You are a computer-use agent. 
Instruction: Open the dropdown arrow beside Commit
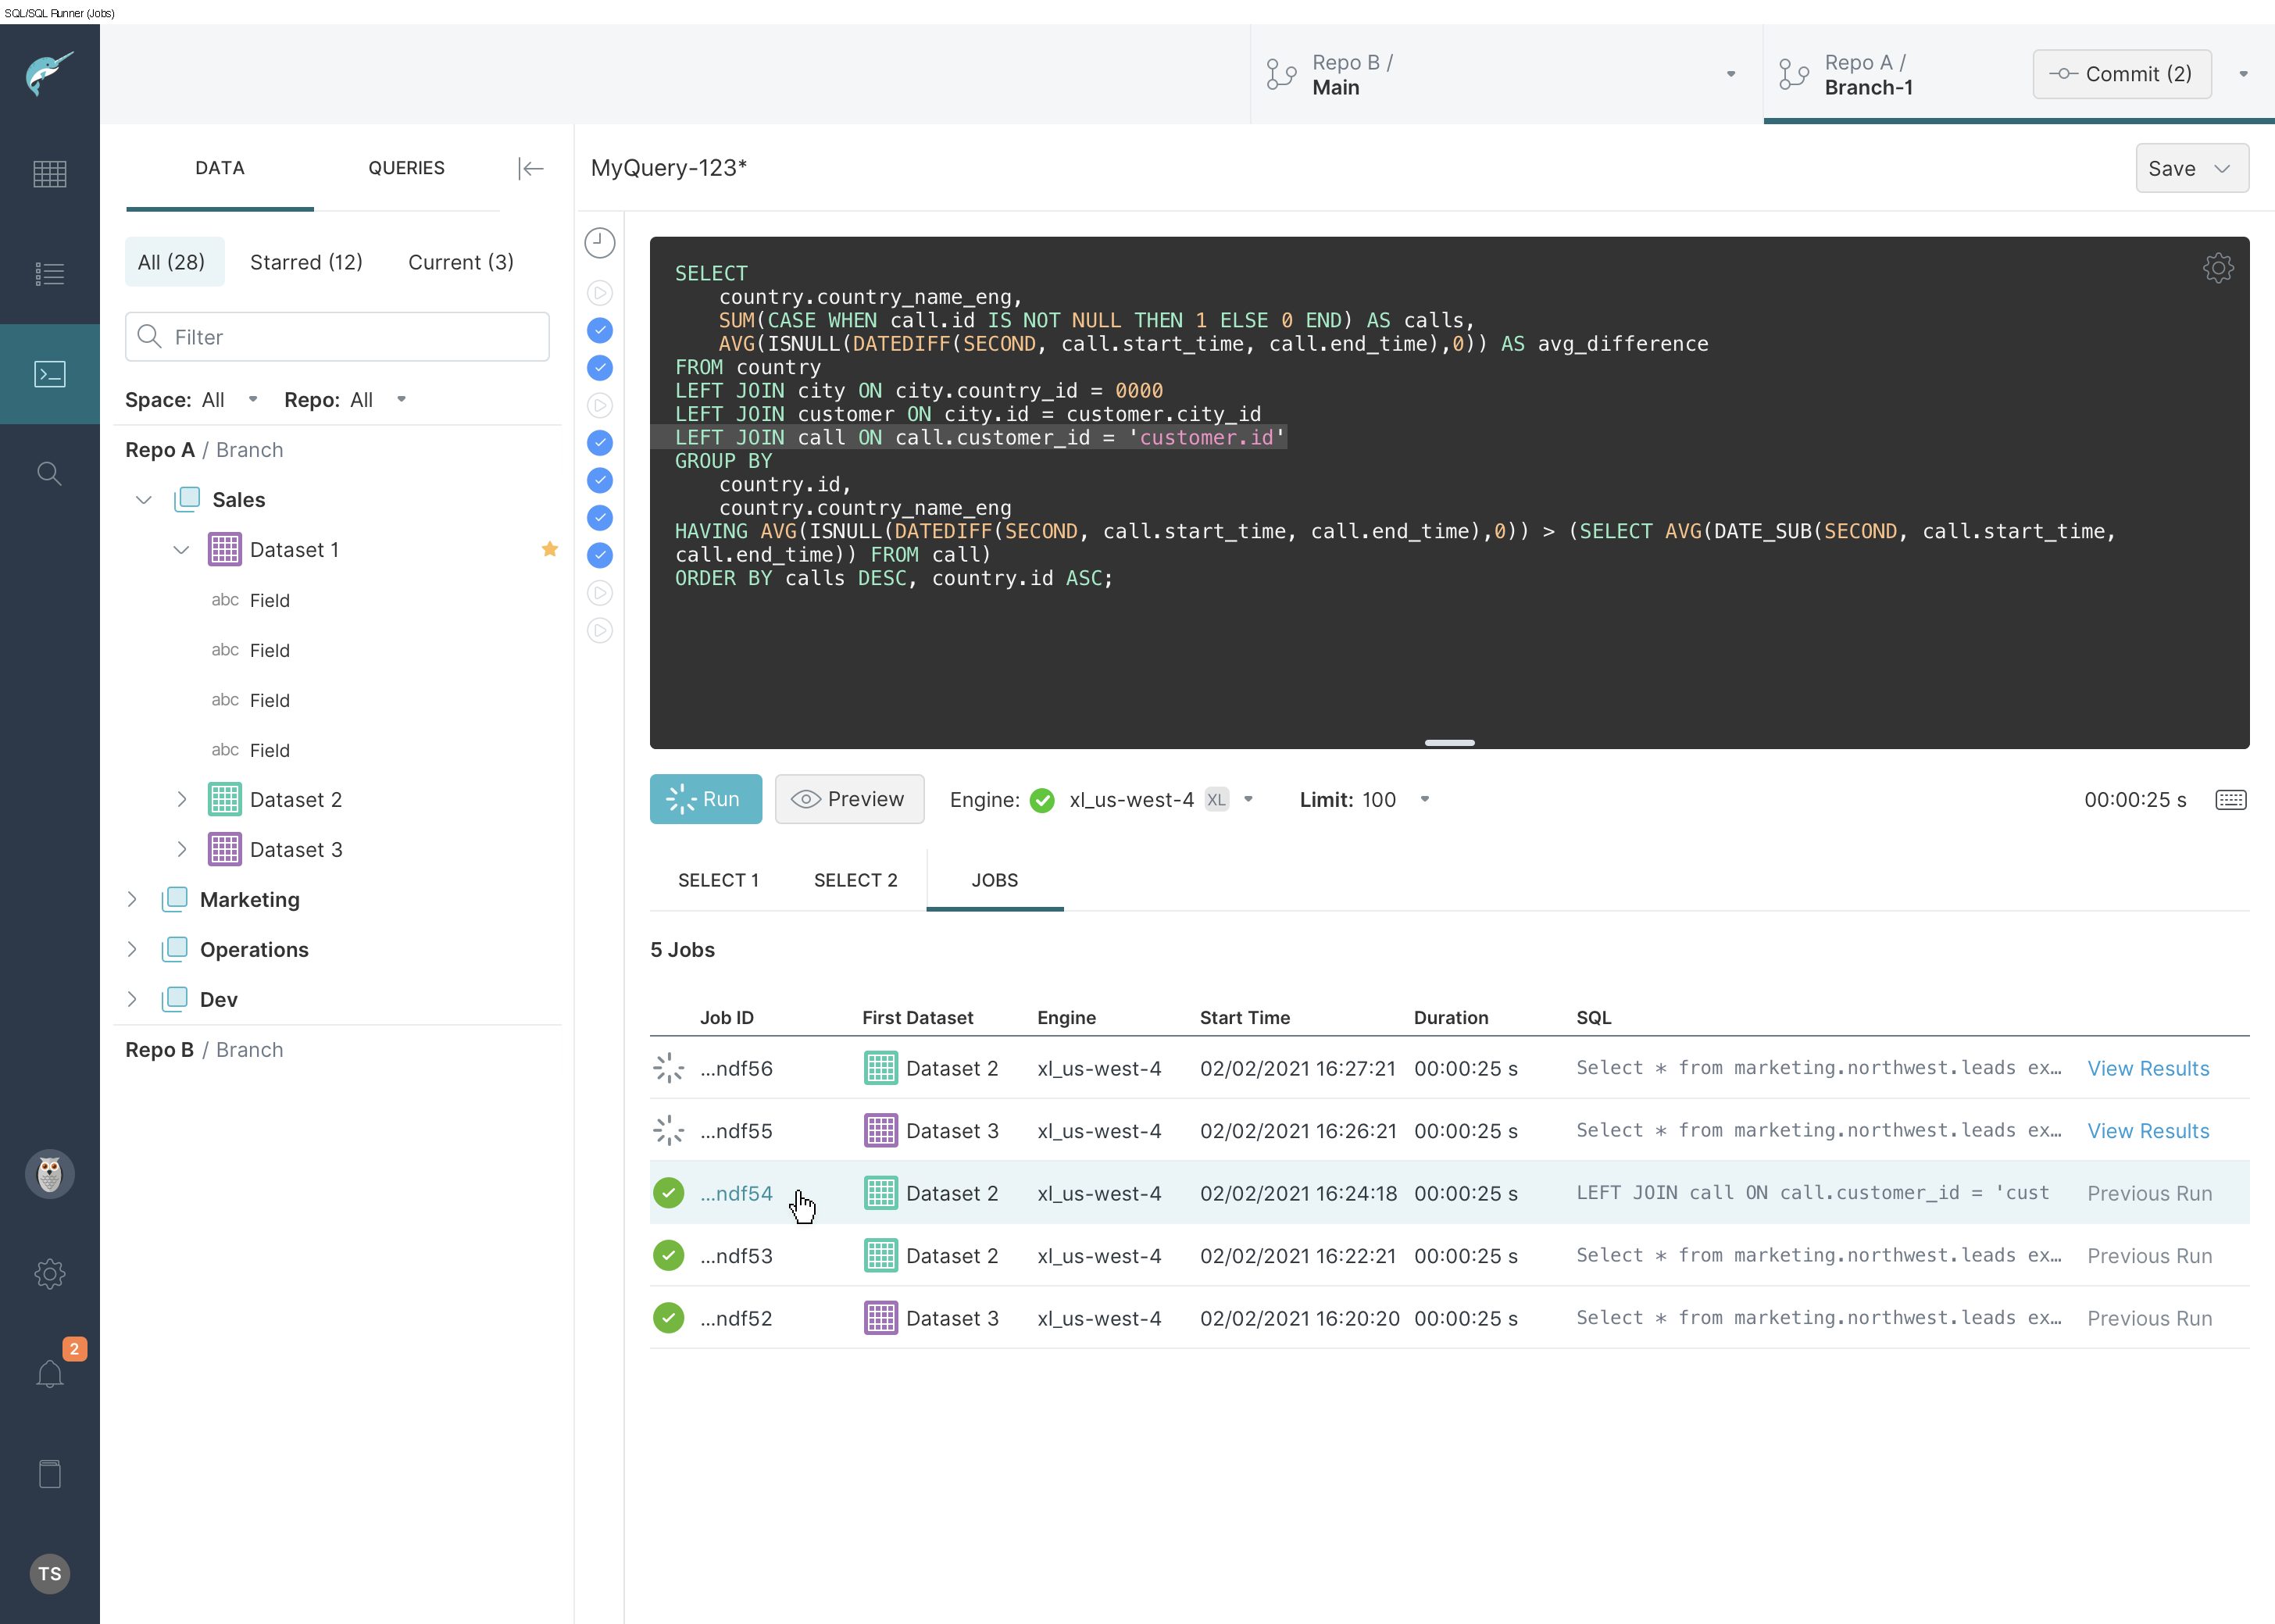[x=2243, y=74]
